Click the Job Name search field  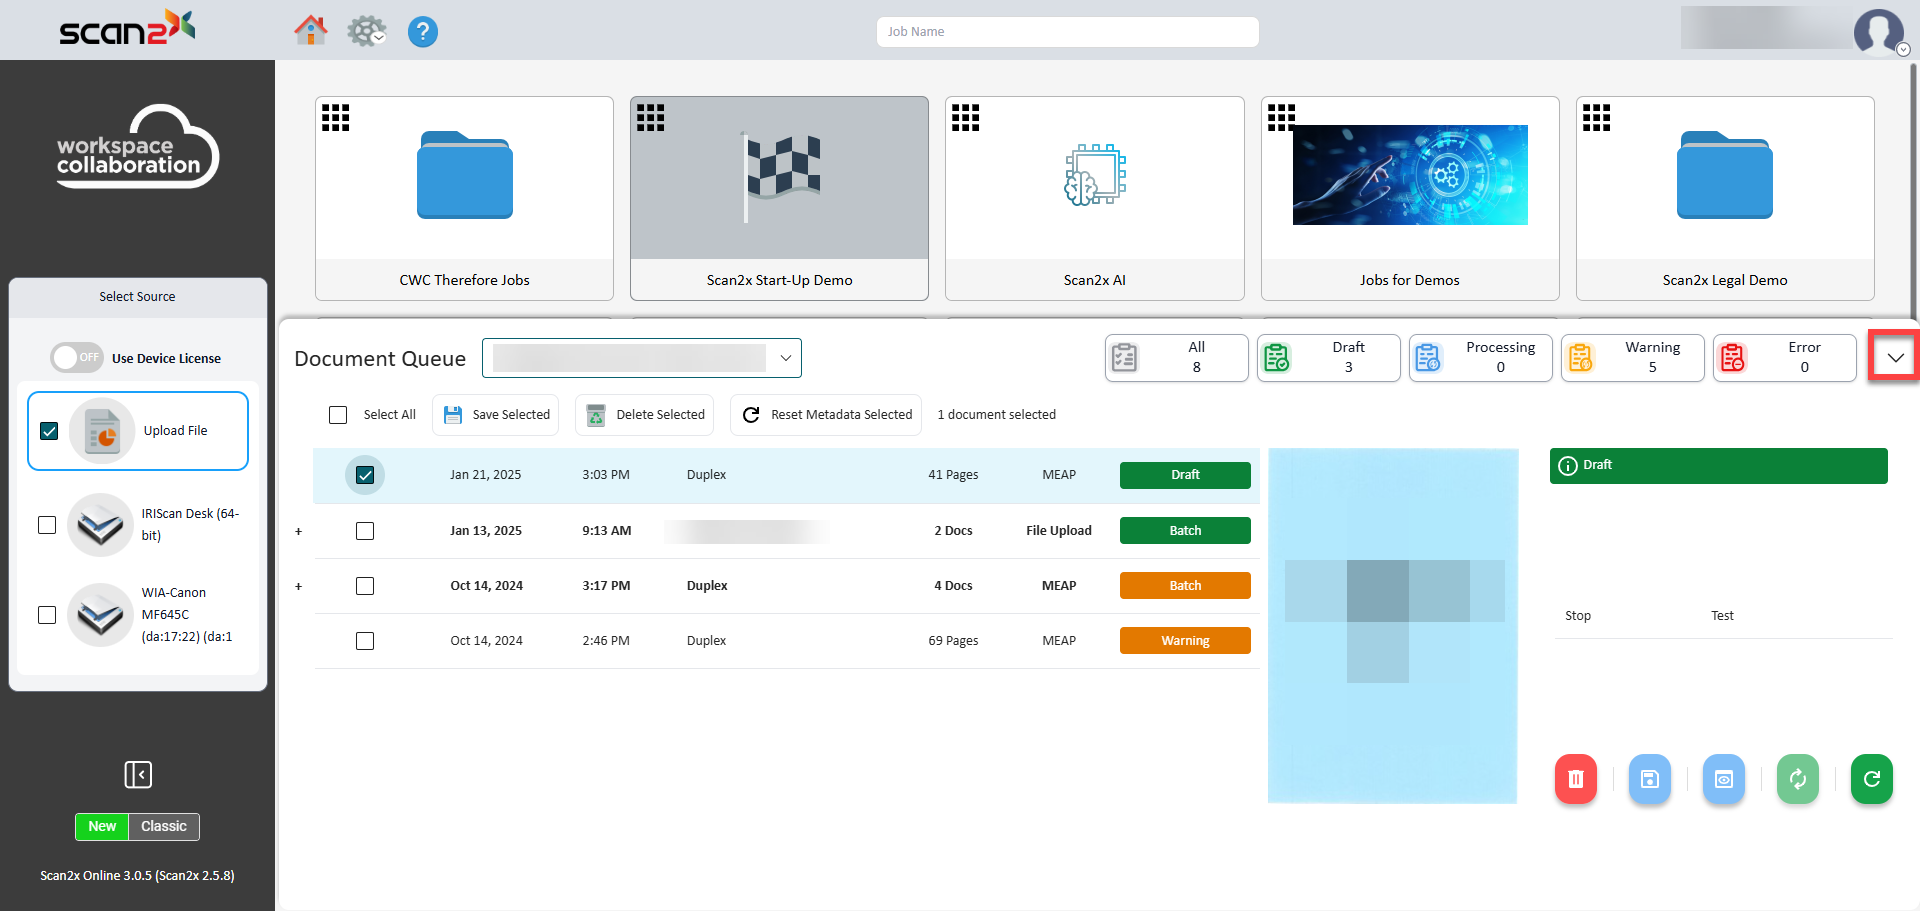pos(1067,32)
